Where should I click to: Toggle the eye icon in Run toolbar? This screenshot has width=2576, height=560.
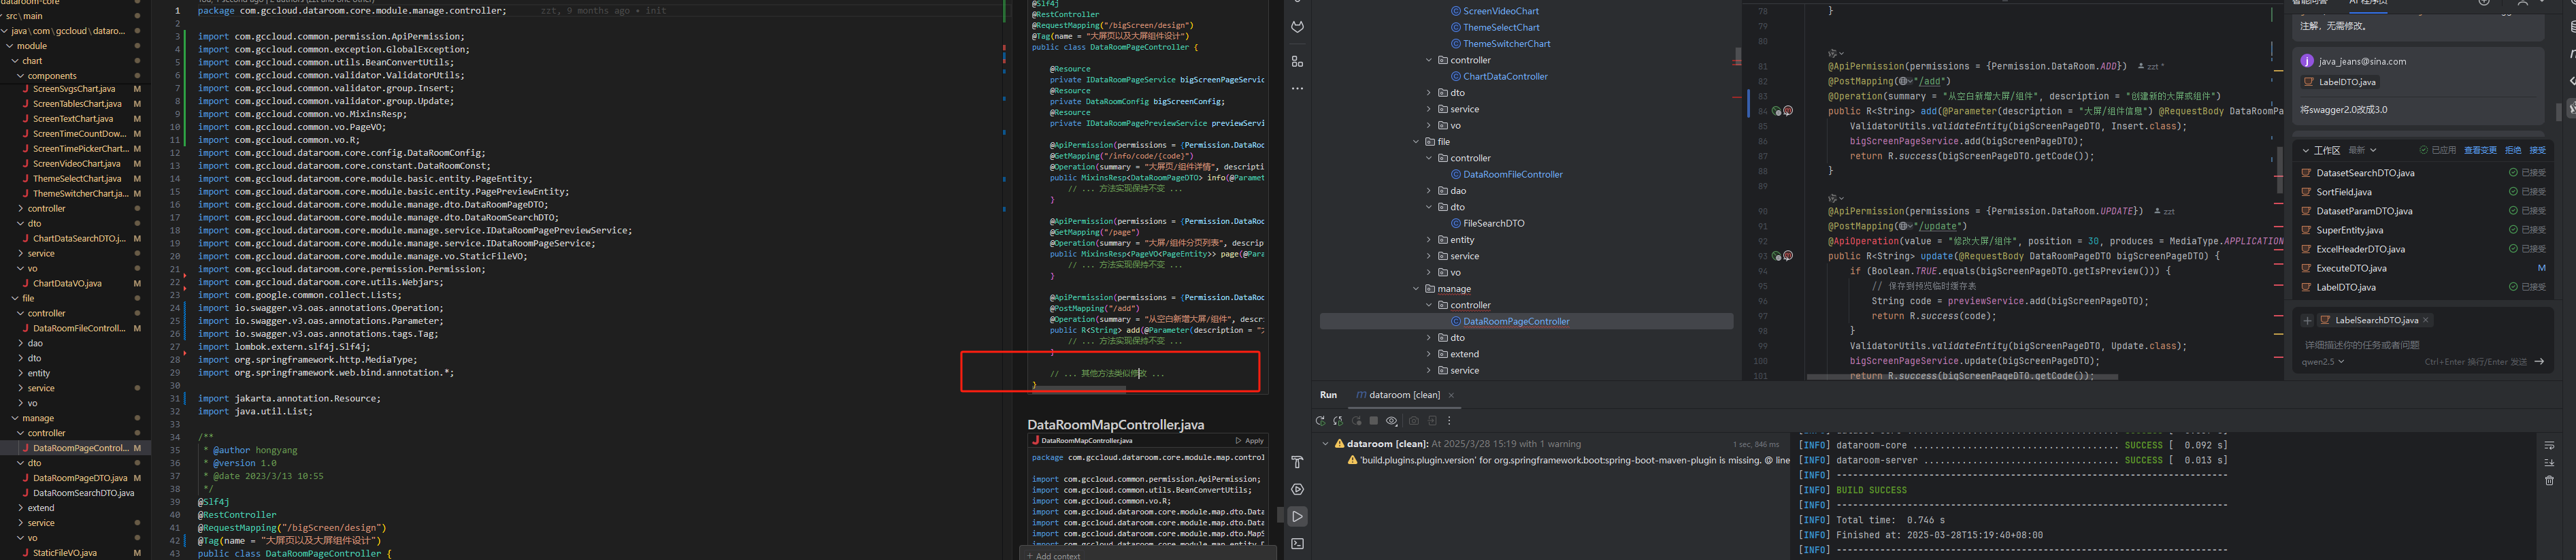(1392, 421)
